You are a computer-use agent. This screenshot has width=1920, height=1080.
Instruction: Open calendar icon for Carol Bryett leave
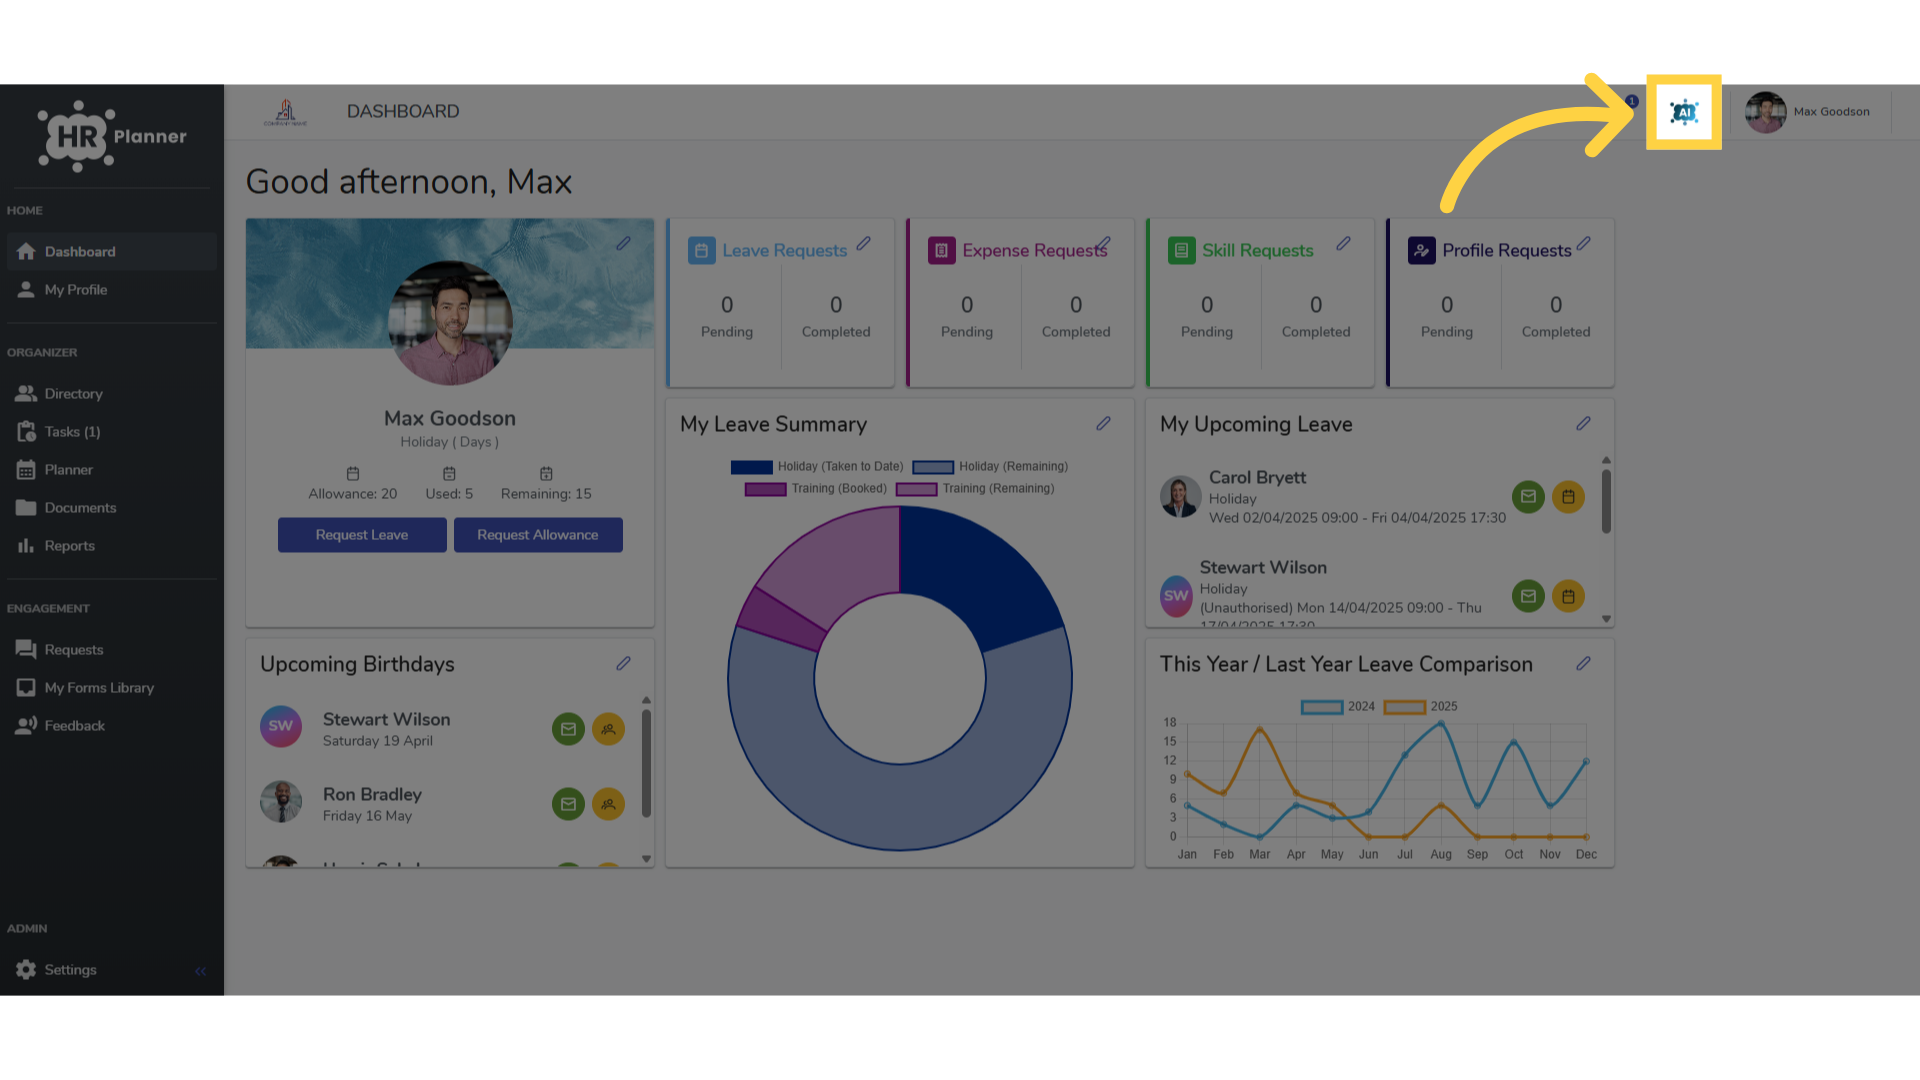click(x=1568, y=497)
